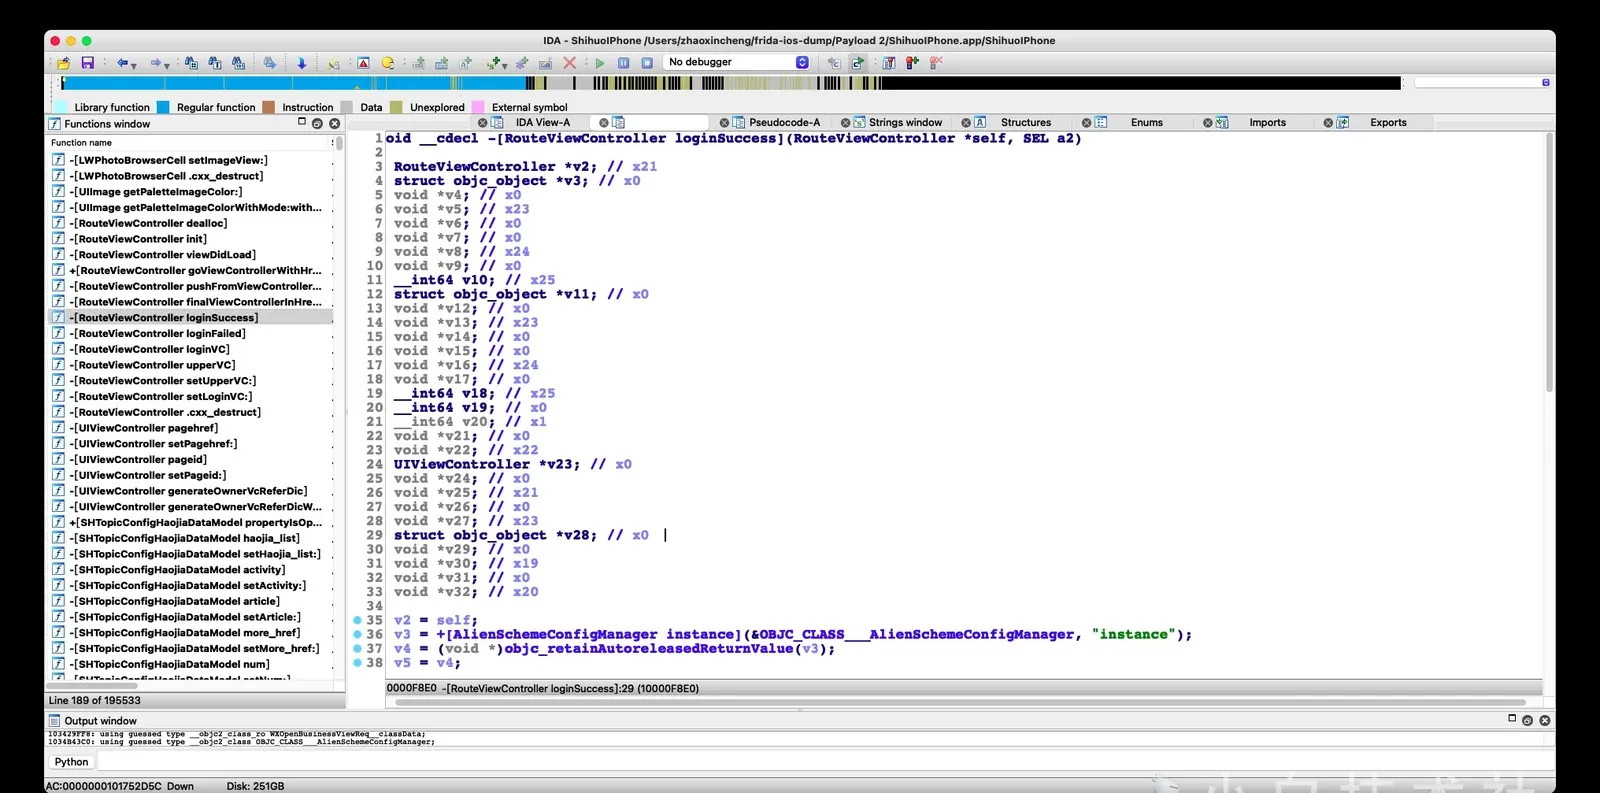The width and height of the screenshot is (1600, 793).
Task: Click the Python command button
Action: 71,762
